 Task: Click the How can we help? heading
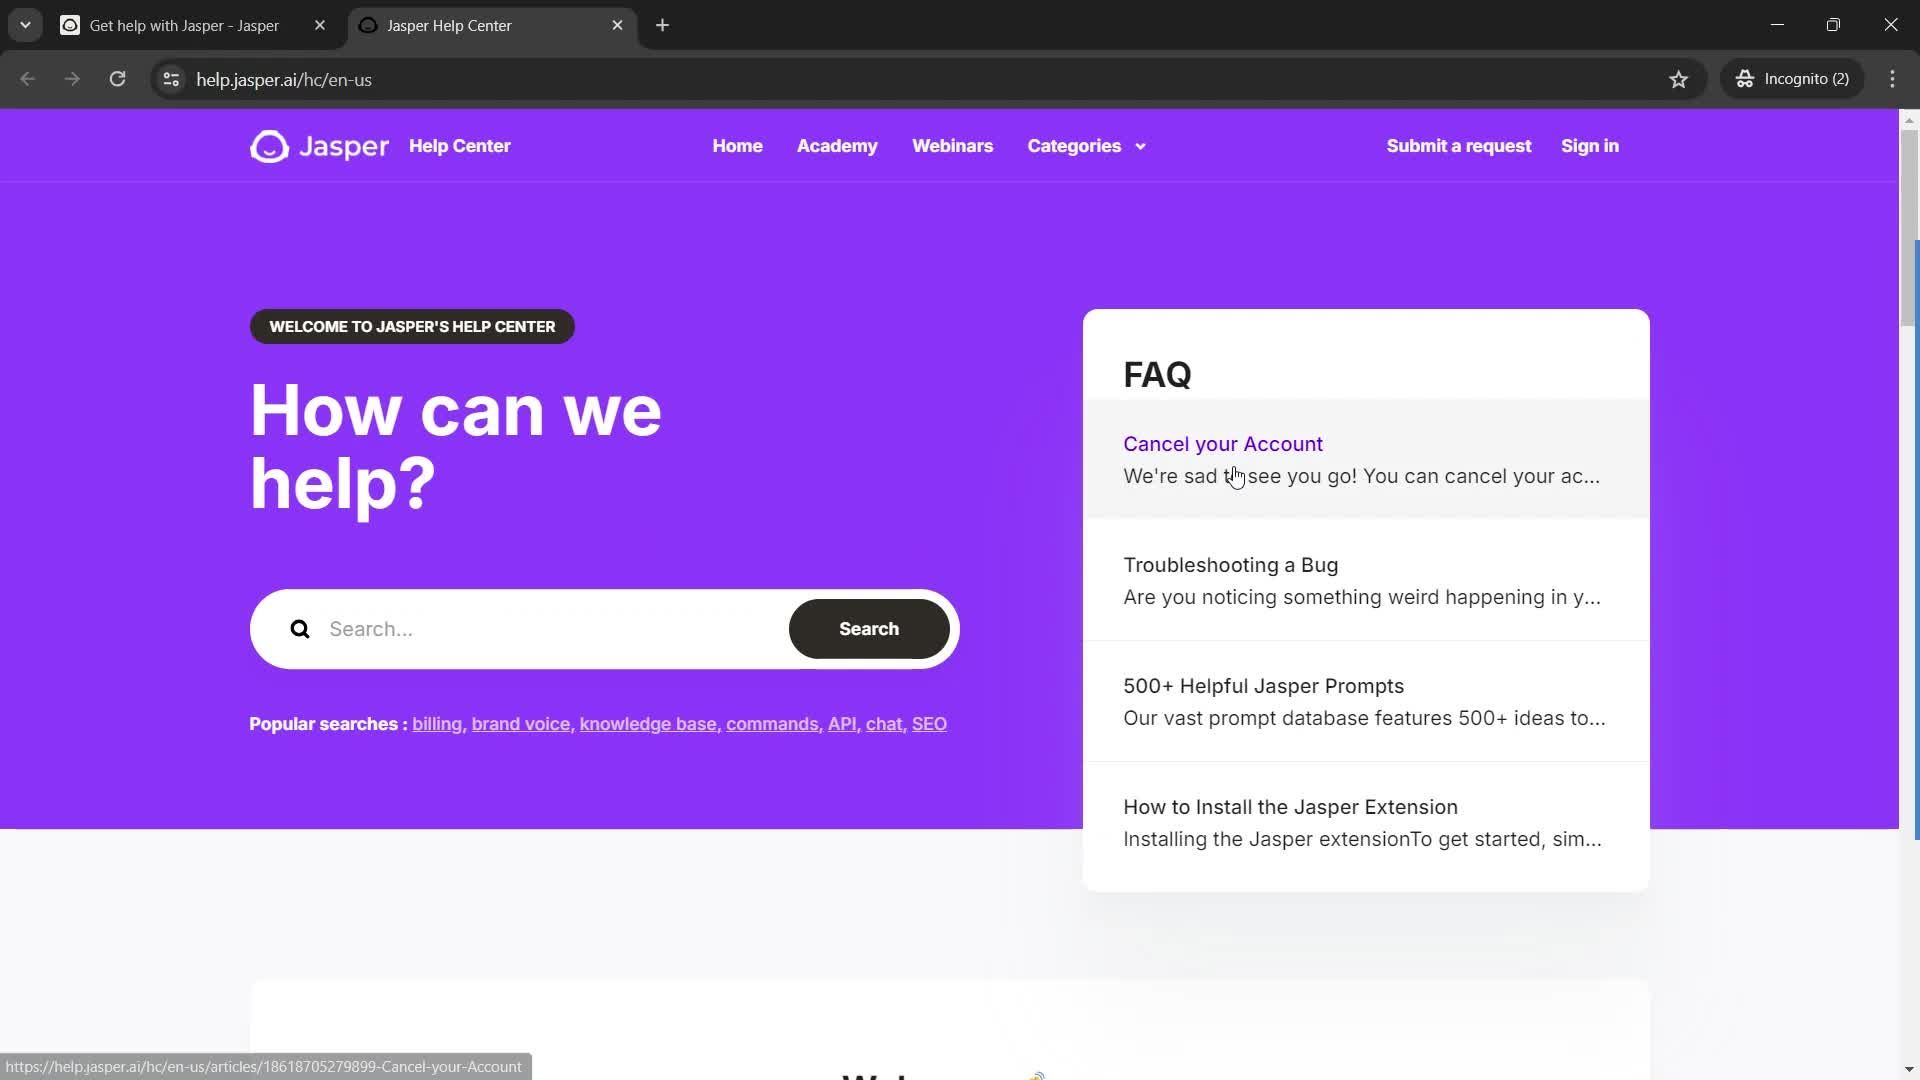click(455, 446)
